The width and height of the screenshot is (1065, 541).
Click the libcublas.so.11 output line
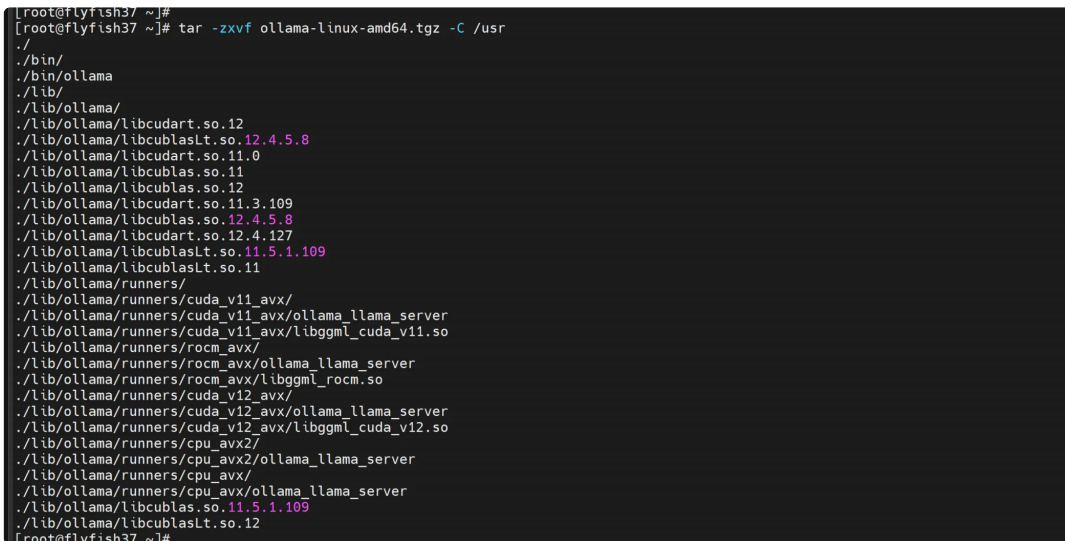click(x=129, y=172)
